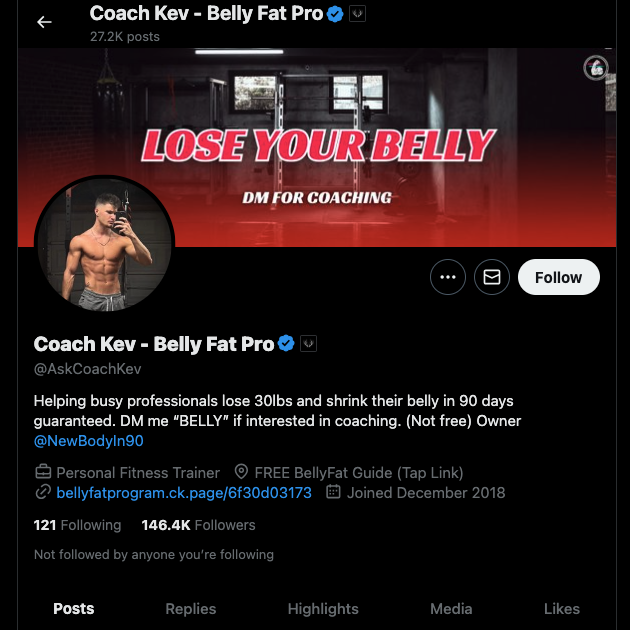Image resolution: width=630 pixels, height=630 pixels.
Task: Go back using the left arrow
Action: (44, 22)
